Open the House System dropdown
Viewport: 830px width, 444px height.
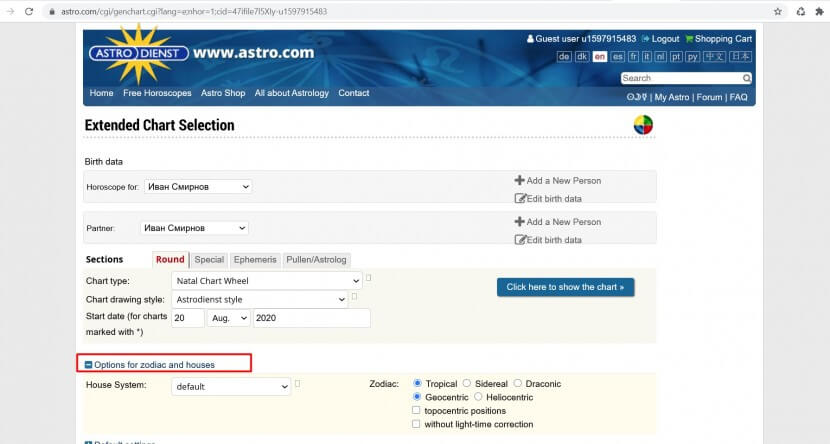(x=231, y=386)
